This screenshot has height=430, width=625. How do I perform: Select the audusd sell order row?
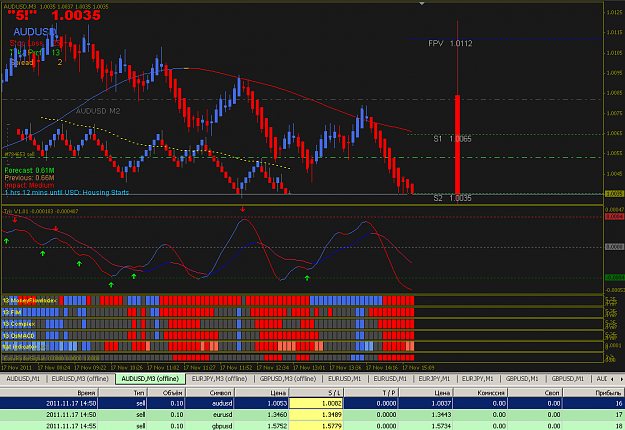(312, 403)
